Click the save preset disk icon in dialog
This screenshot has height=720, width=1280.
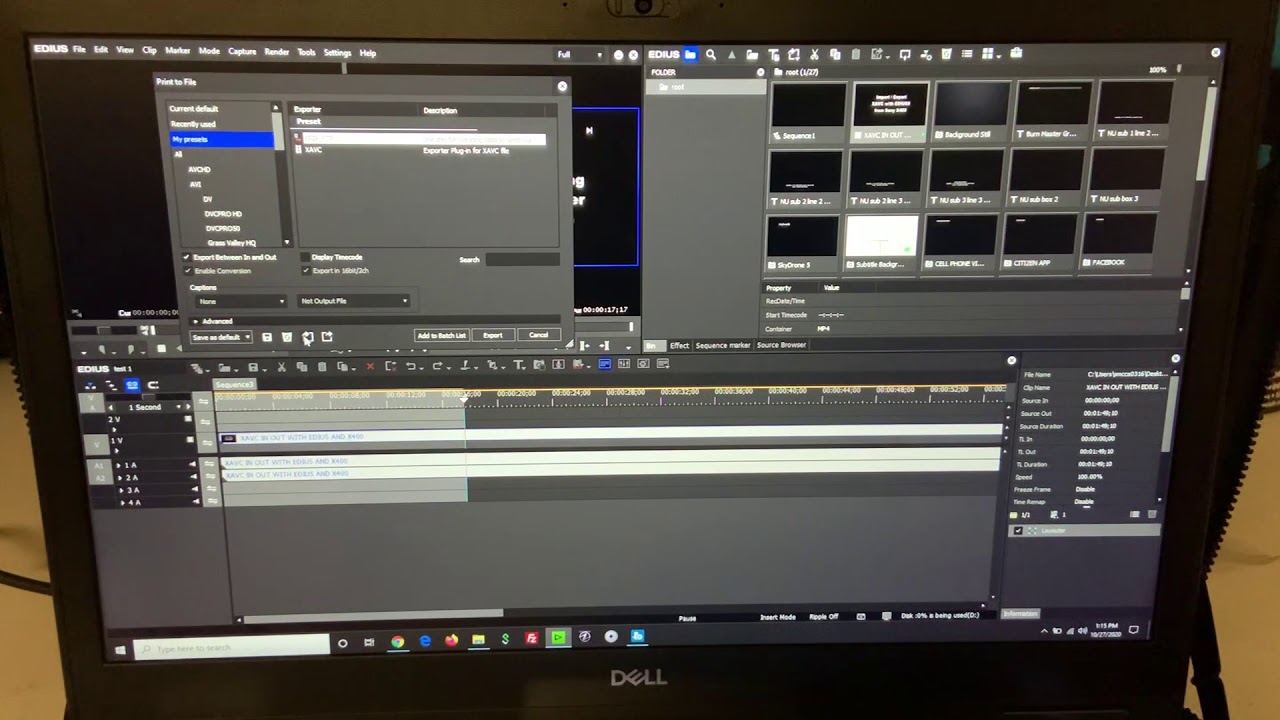tap(267, 337)
